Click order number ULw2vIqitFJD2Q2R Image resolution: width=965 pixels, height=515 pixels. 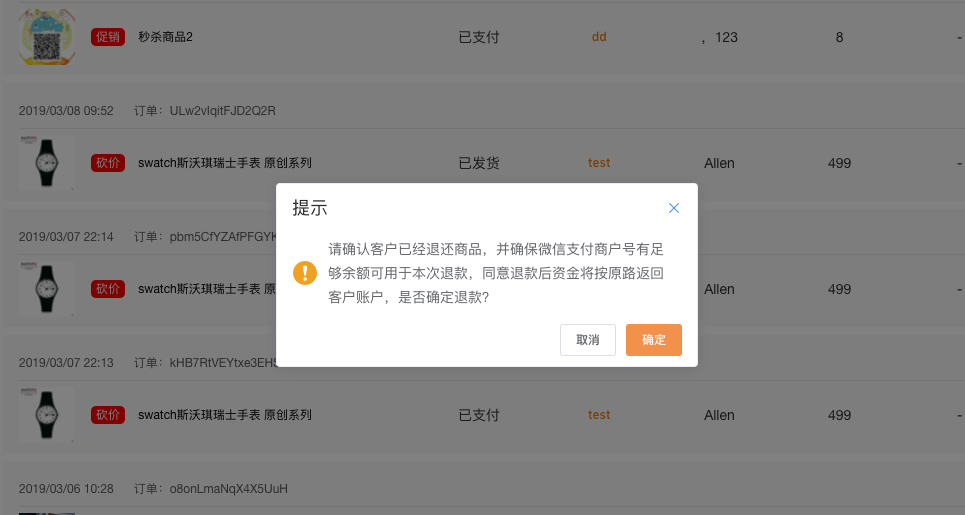[222, 110]
